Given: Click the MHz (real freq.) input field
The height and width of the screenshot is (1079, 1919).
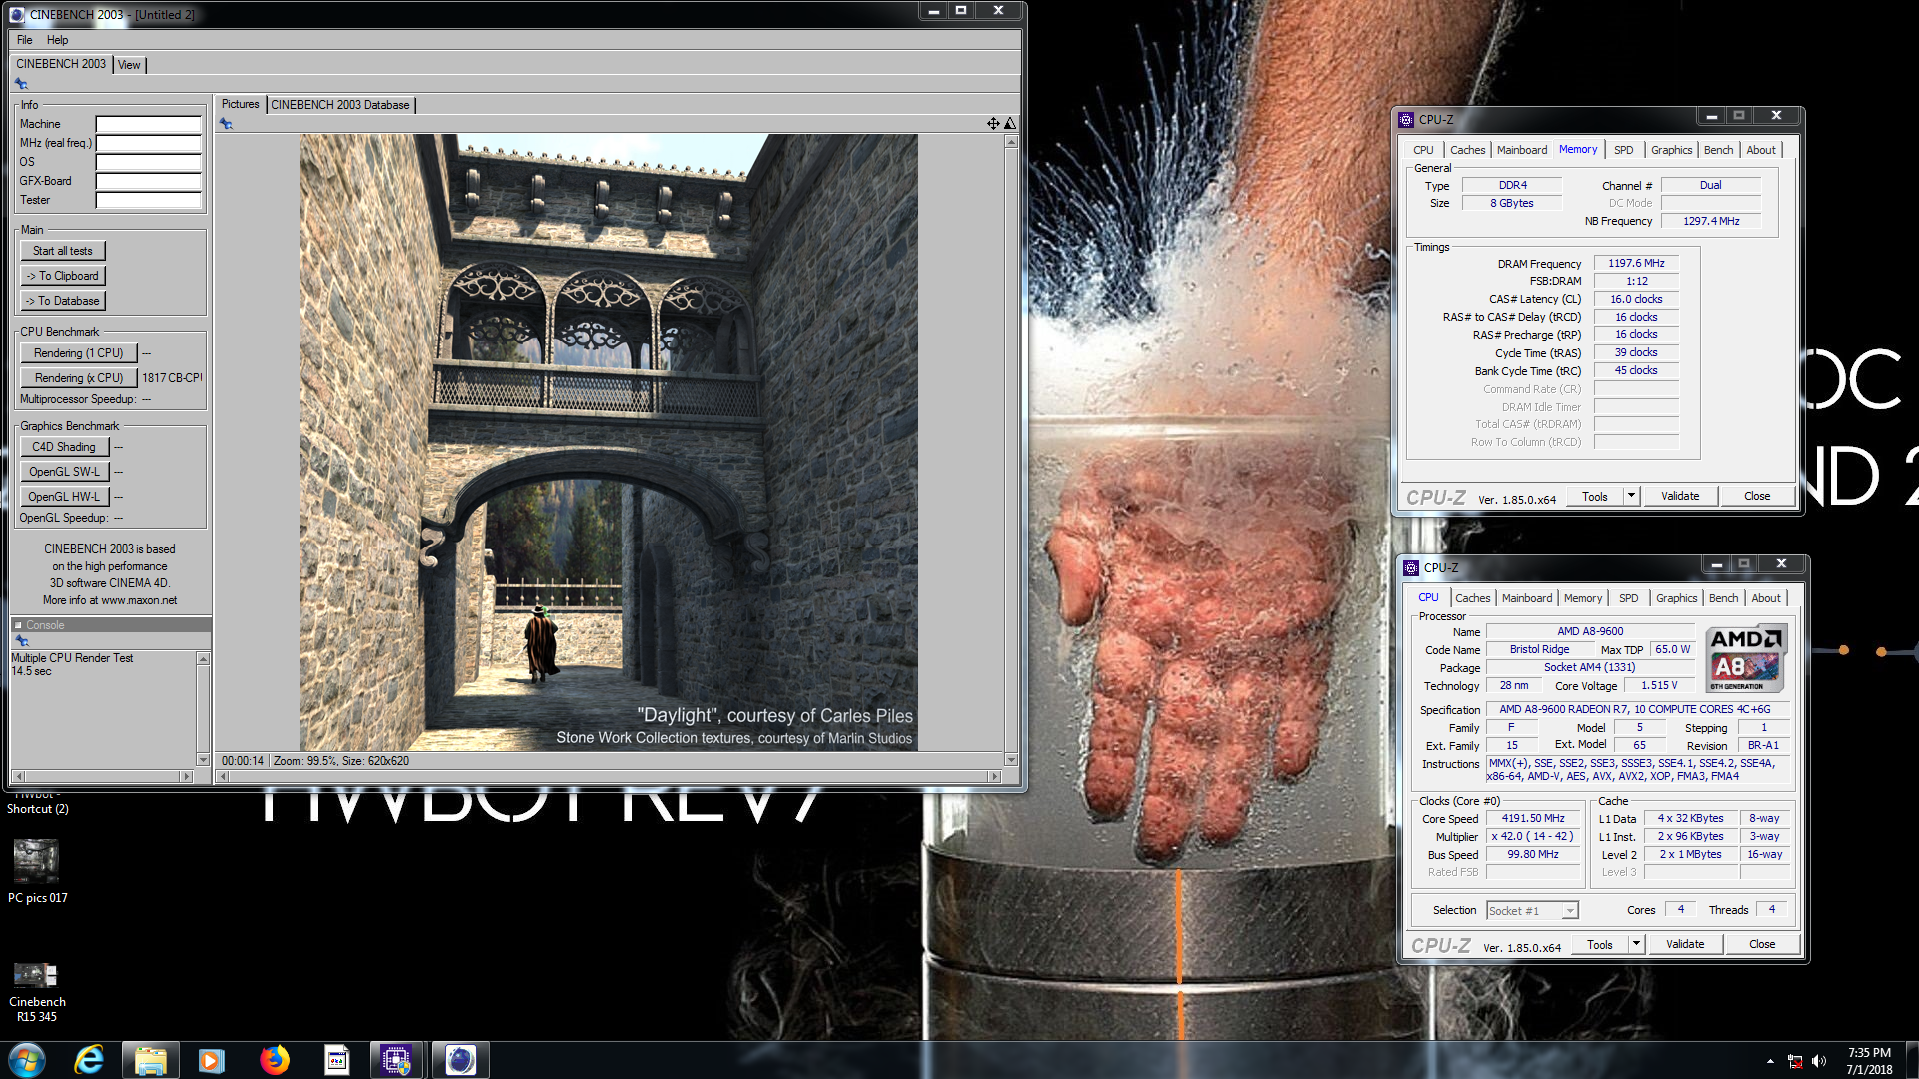Looking at the screenshot, I should [x=148, y=143].
